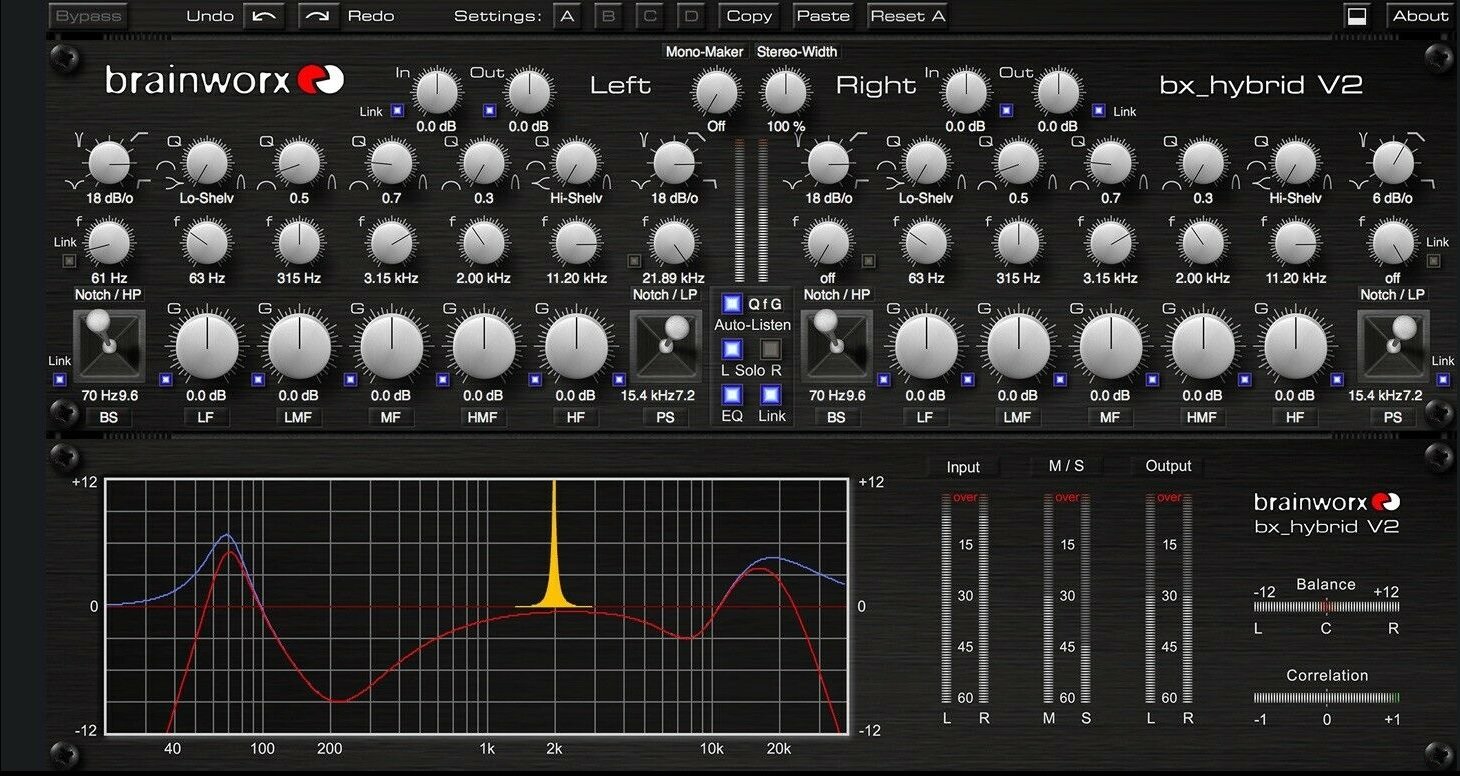Click the Right '11.20 kHz' frequency value

point(1295,278)
